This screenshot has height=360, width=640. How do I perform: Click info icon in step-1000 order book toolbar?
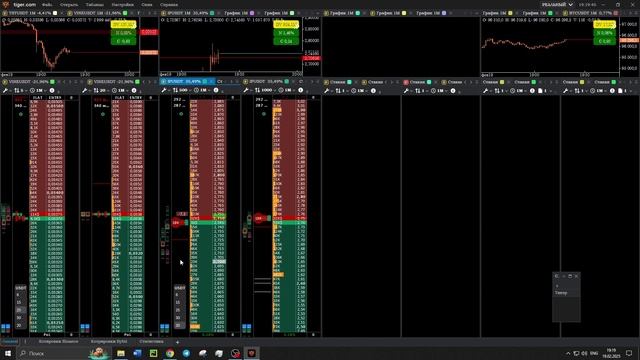pyautogui.click(x=301, y=90)
